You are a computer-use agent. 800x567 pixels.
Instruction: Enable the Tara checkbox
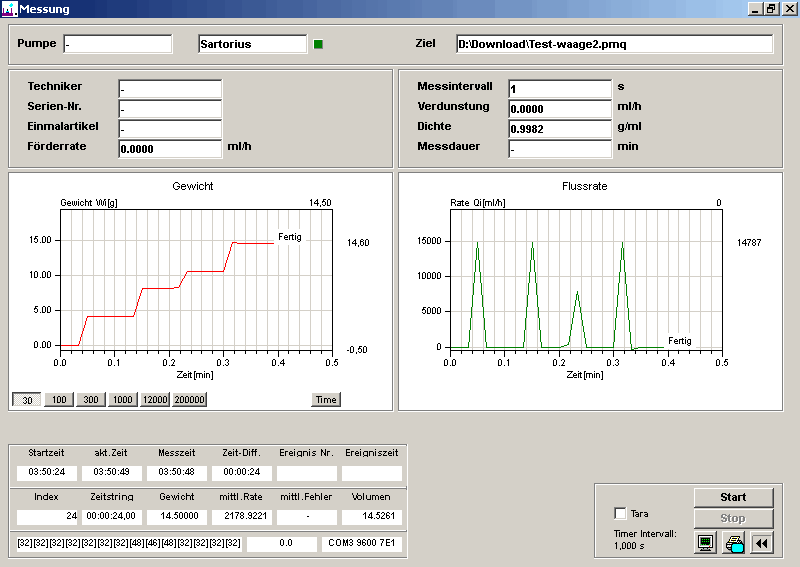(620, 513)
